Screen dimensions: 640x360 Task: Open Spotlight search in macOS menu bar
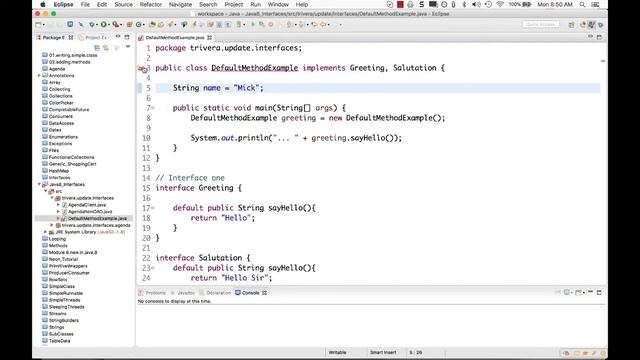coord(582,4)
